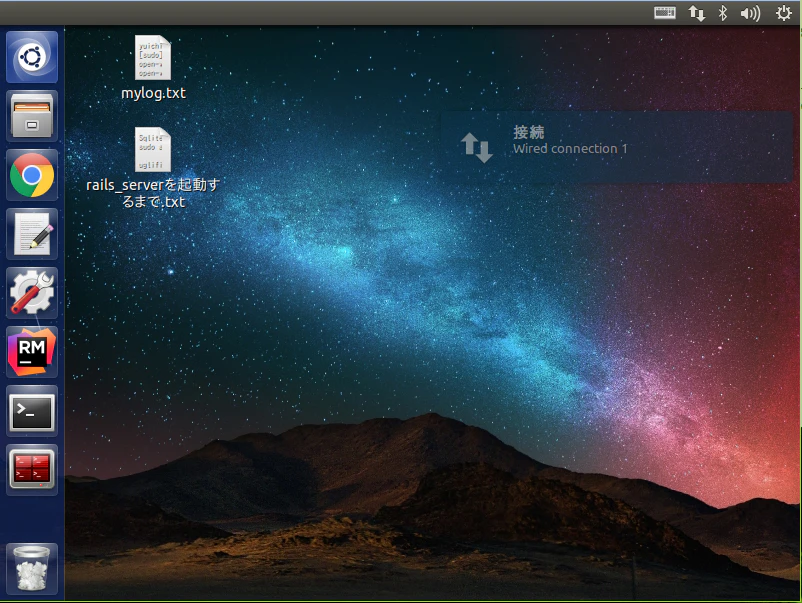This screenshot has width=802, height=603.
Task: Click the mylog.txt file name label
Action: (x=153, y=93)
